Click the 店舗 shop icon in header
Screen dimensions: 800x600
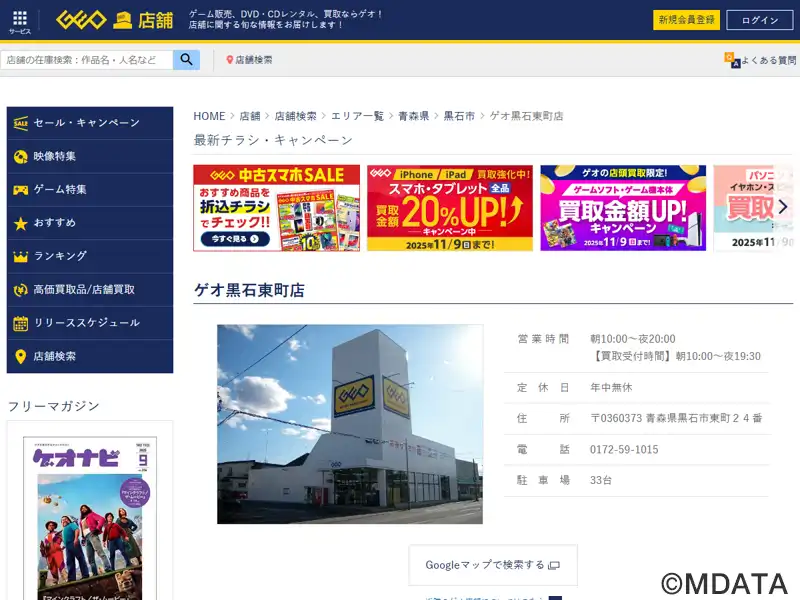[122, 21]
